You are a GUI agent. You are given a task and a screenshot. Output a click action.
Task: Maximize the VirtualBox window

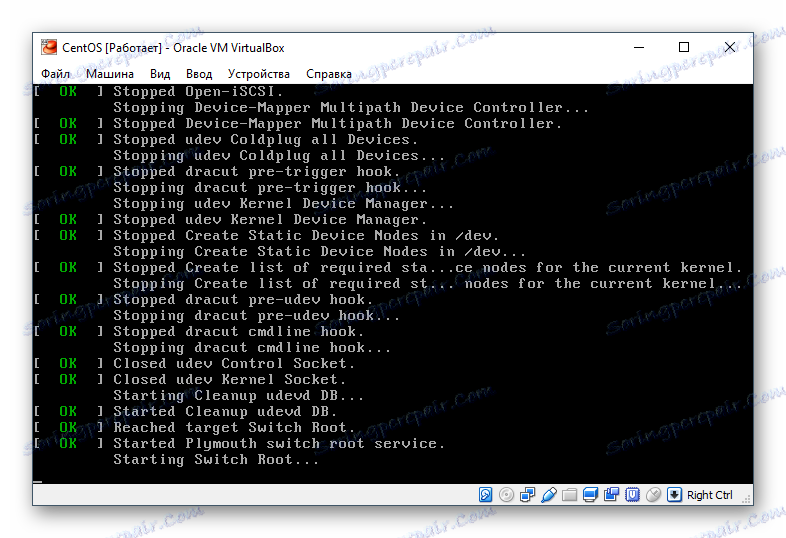684,48
